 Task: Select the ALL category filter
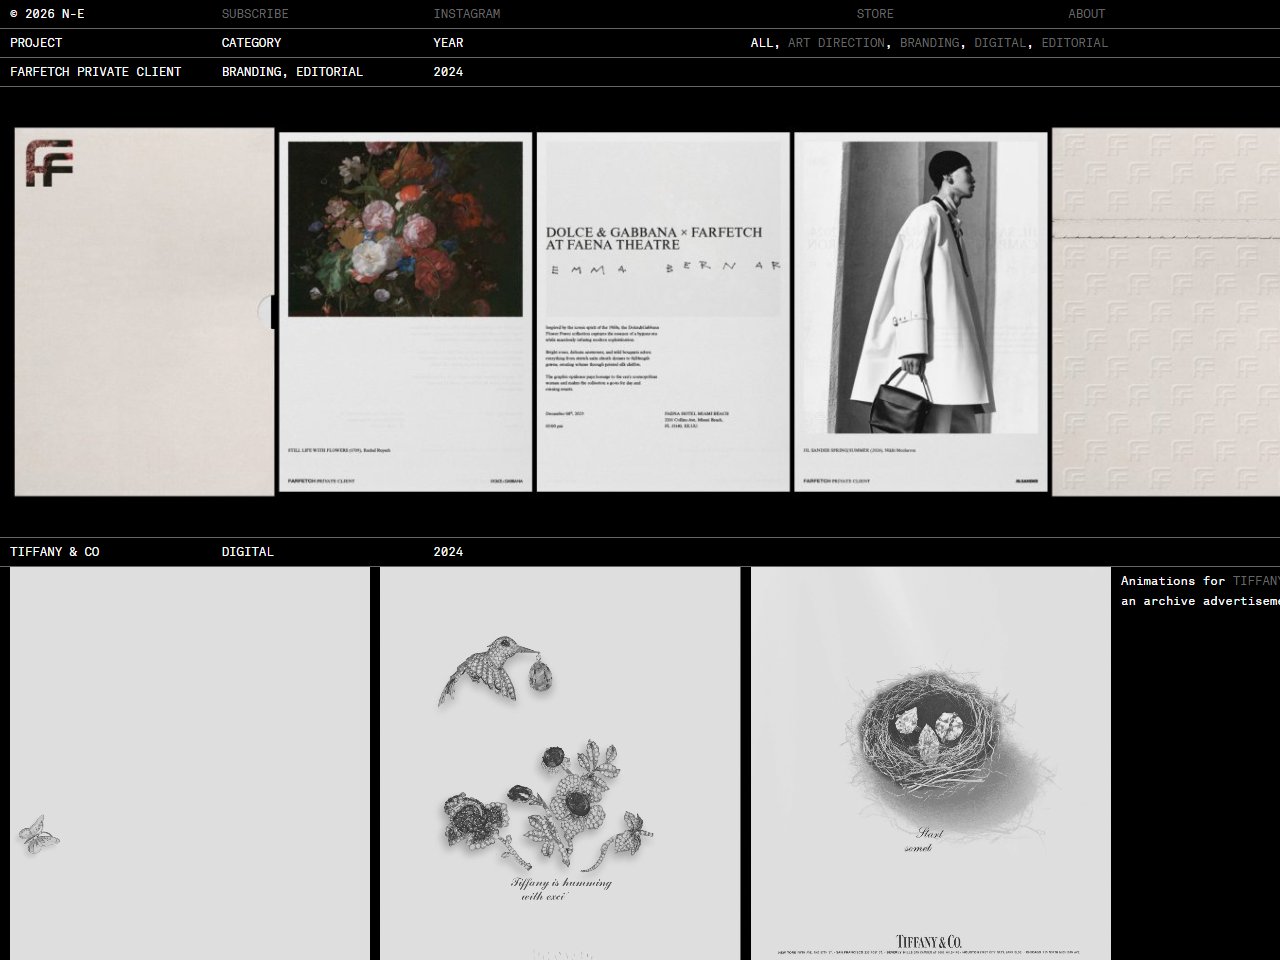pos(762,43)
